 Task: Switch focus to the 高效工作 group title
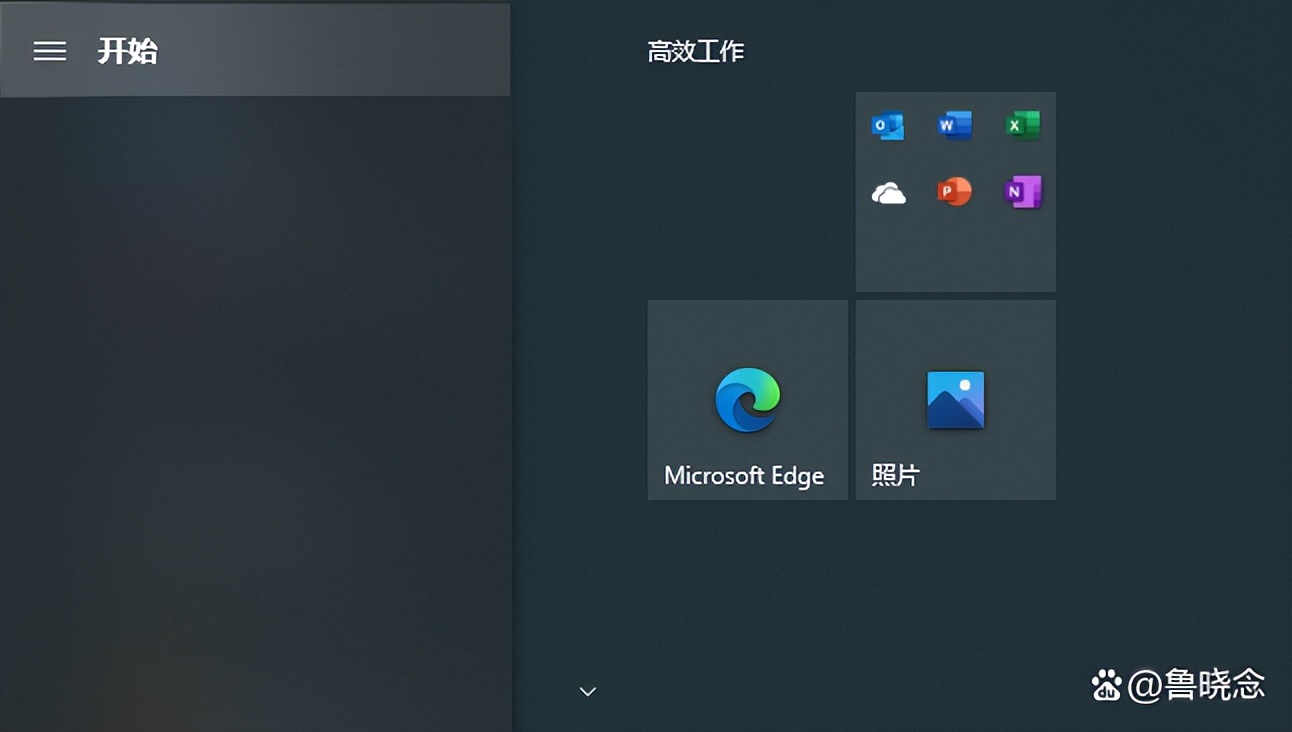[695, 51]
